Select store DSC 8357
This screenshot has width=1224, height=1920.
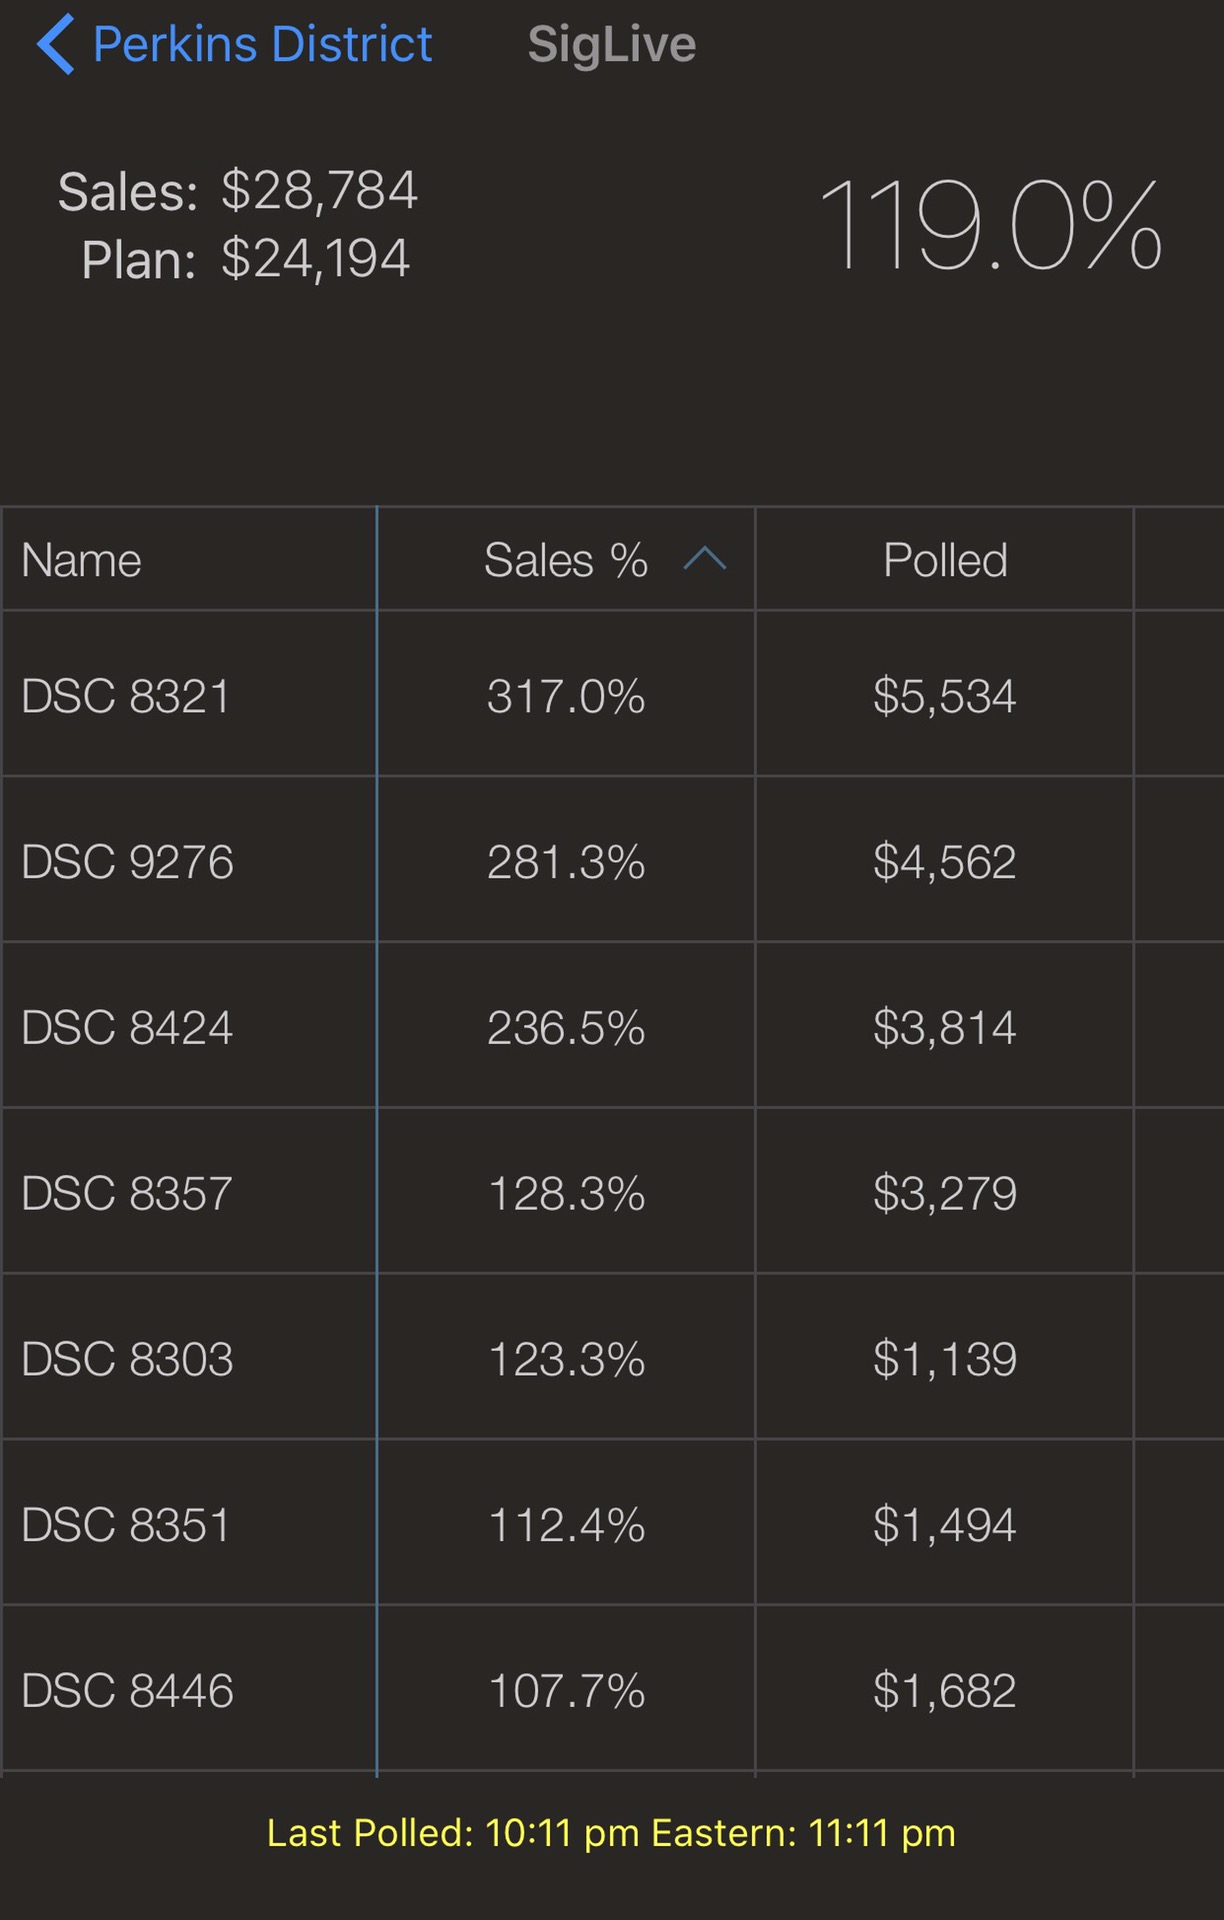[x=127, y=1194]
